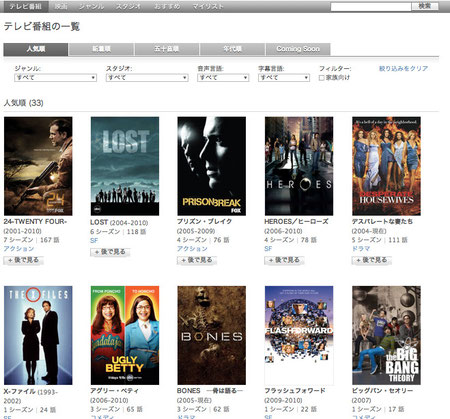Viewport: 450px width, 419px height.
Task: Add プリズン・ブレイク to 後で見る list
Action: pos(197,260)
